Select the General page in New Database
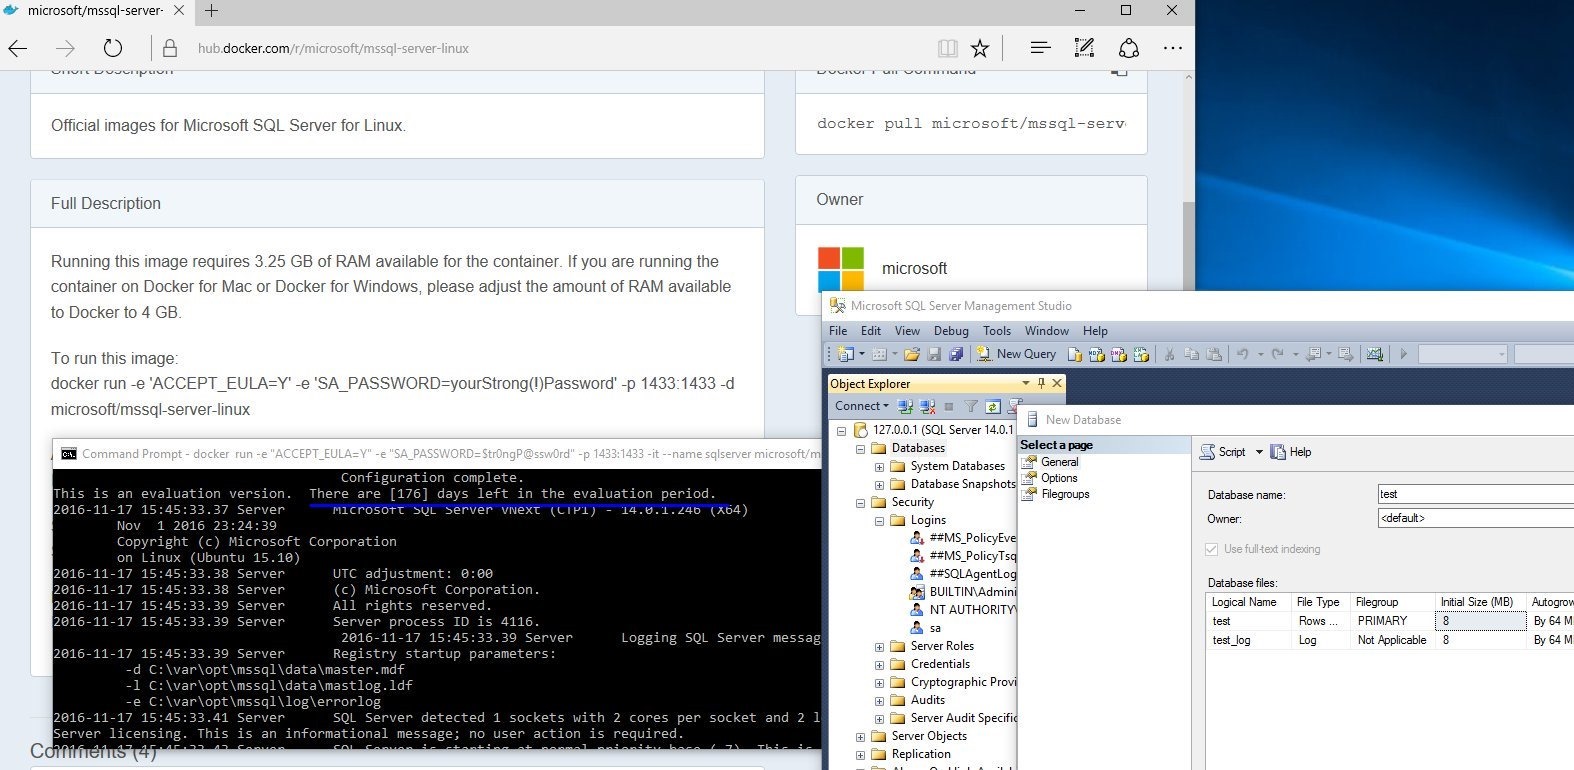The height and width of the screenshot is (770, 1574). click(x=1059, y=462)
